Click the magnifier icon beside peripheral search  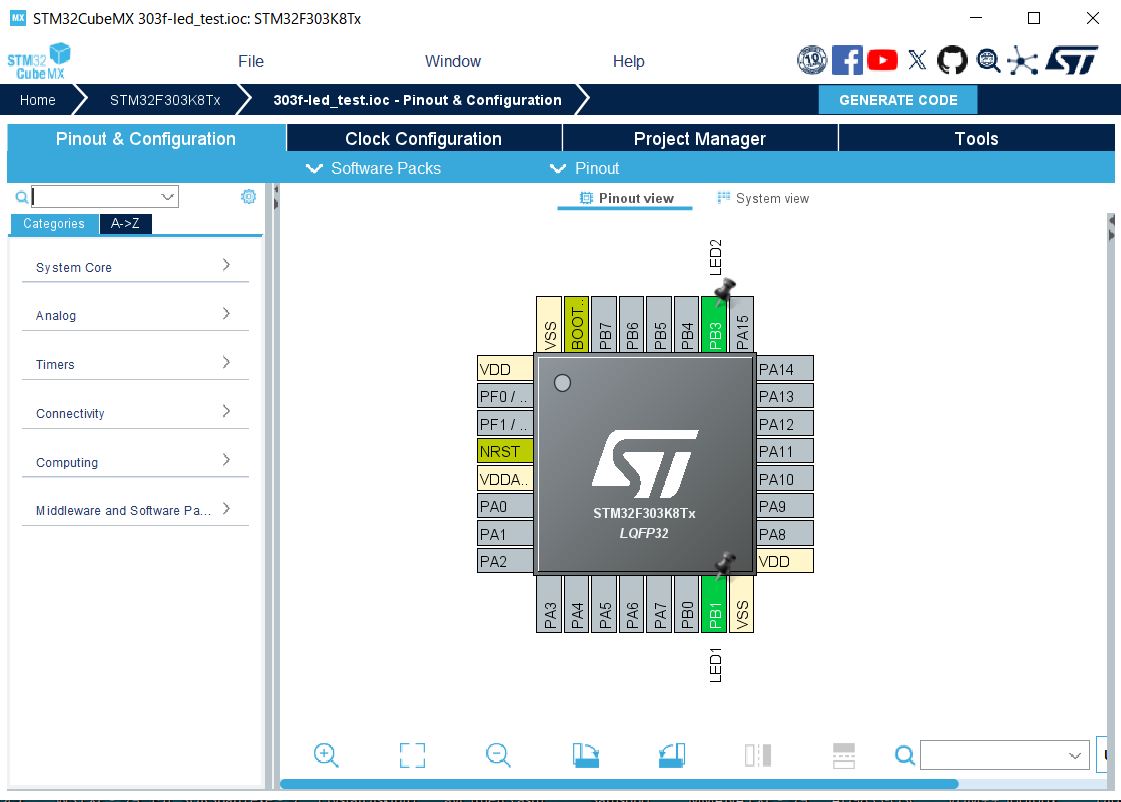coord(21,197)
